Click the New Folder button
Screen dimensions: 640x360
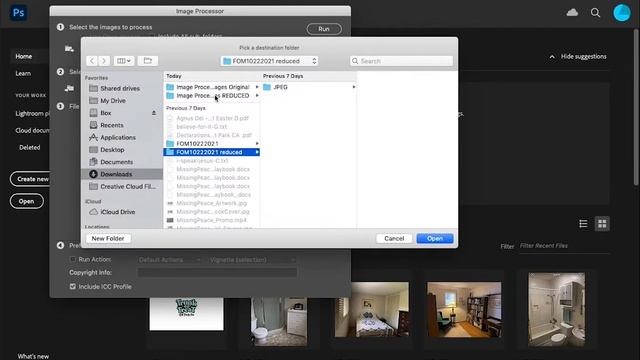[108, 238]
